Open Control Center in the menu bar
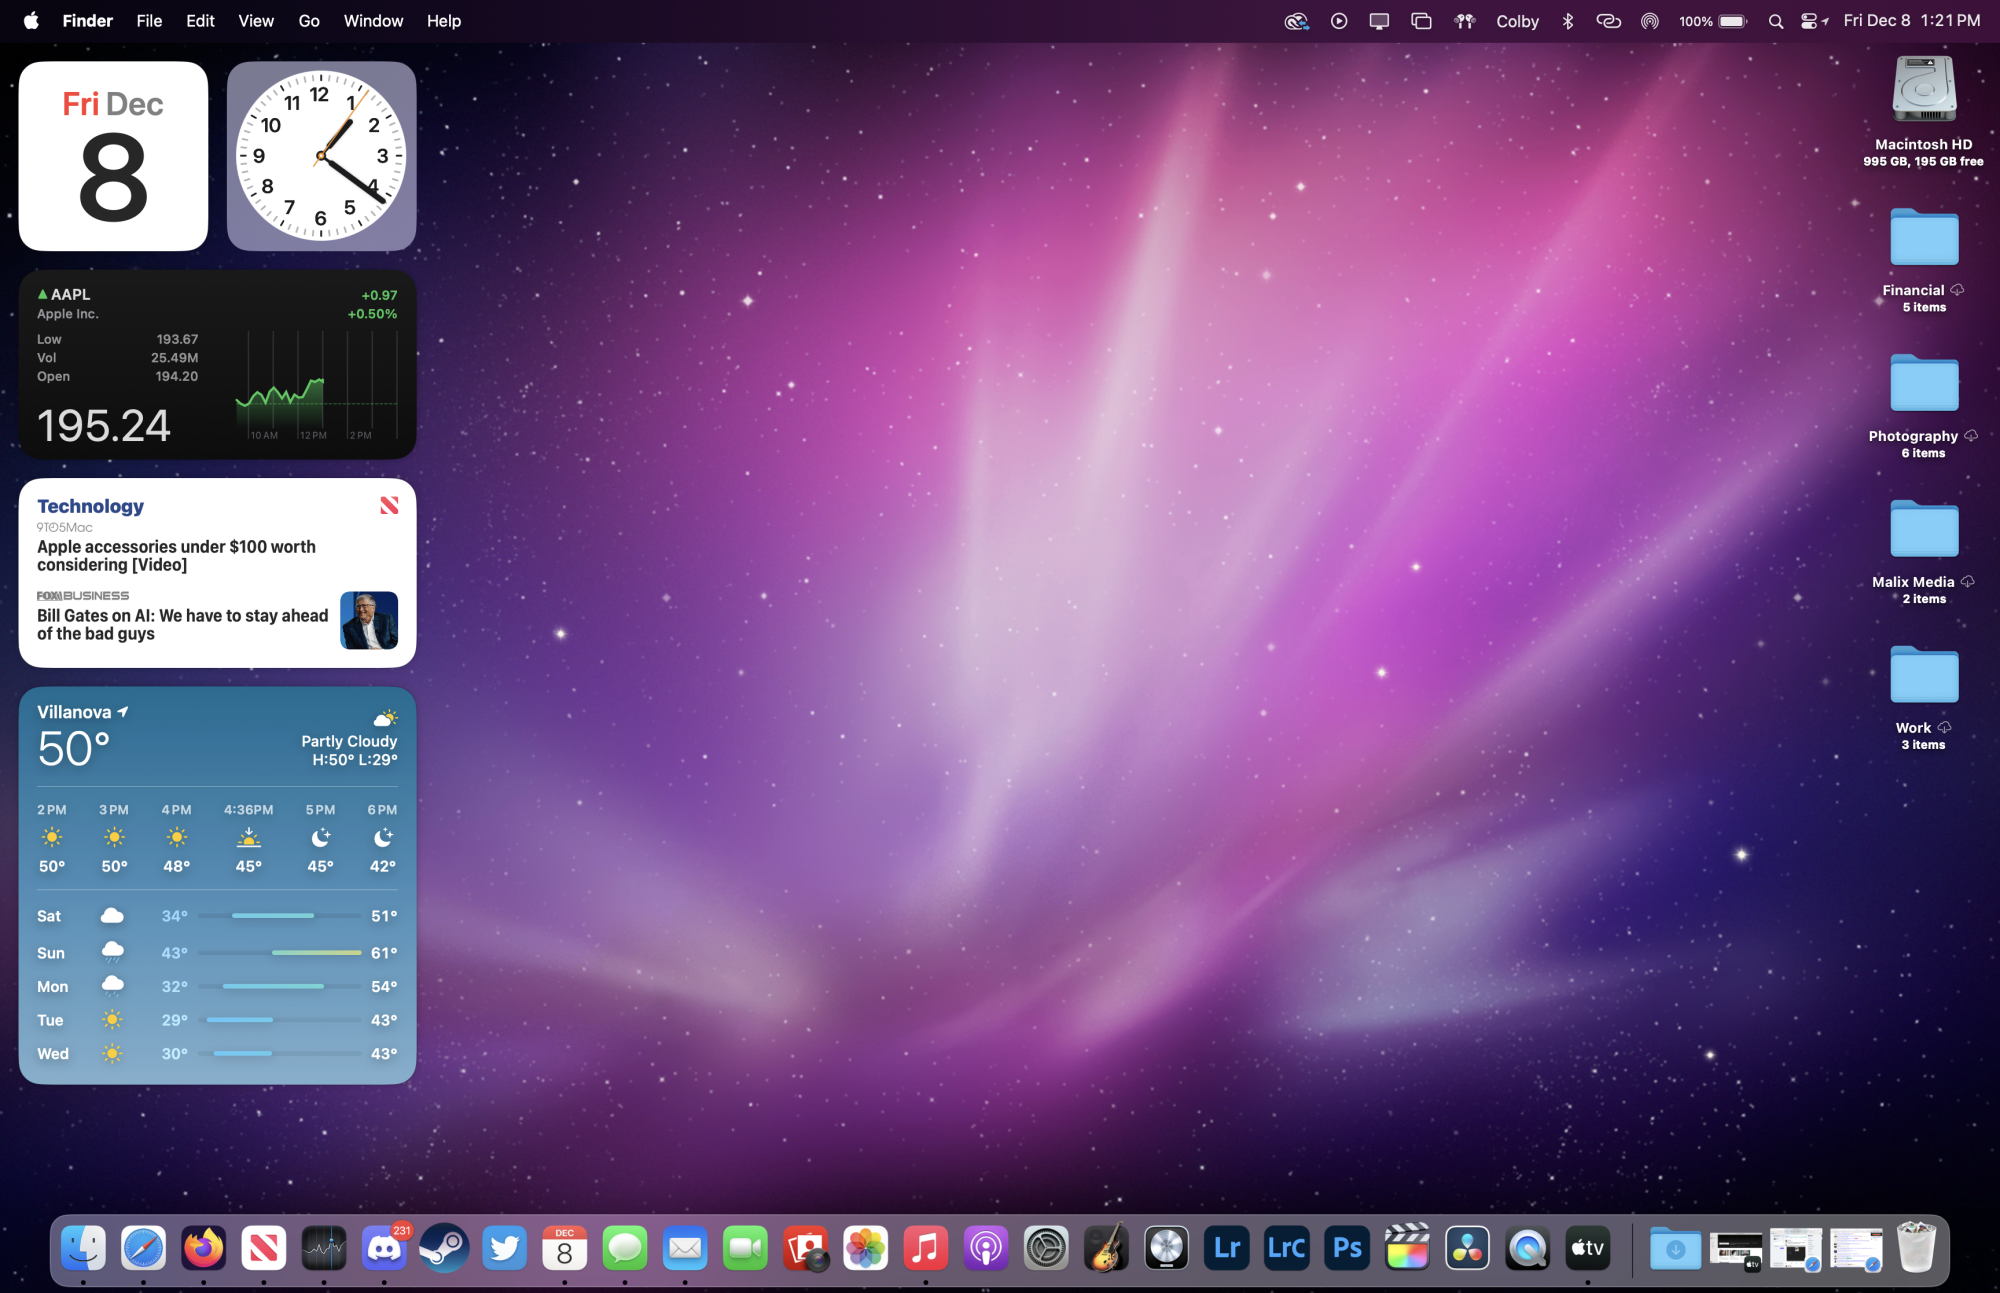The image size is (2000, 1293). coord(1809,21)
